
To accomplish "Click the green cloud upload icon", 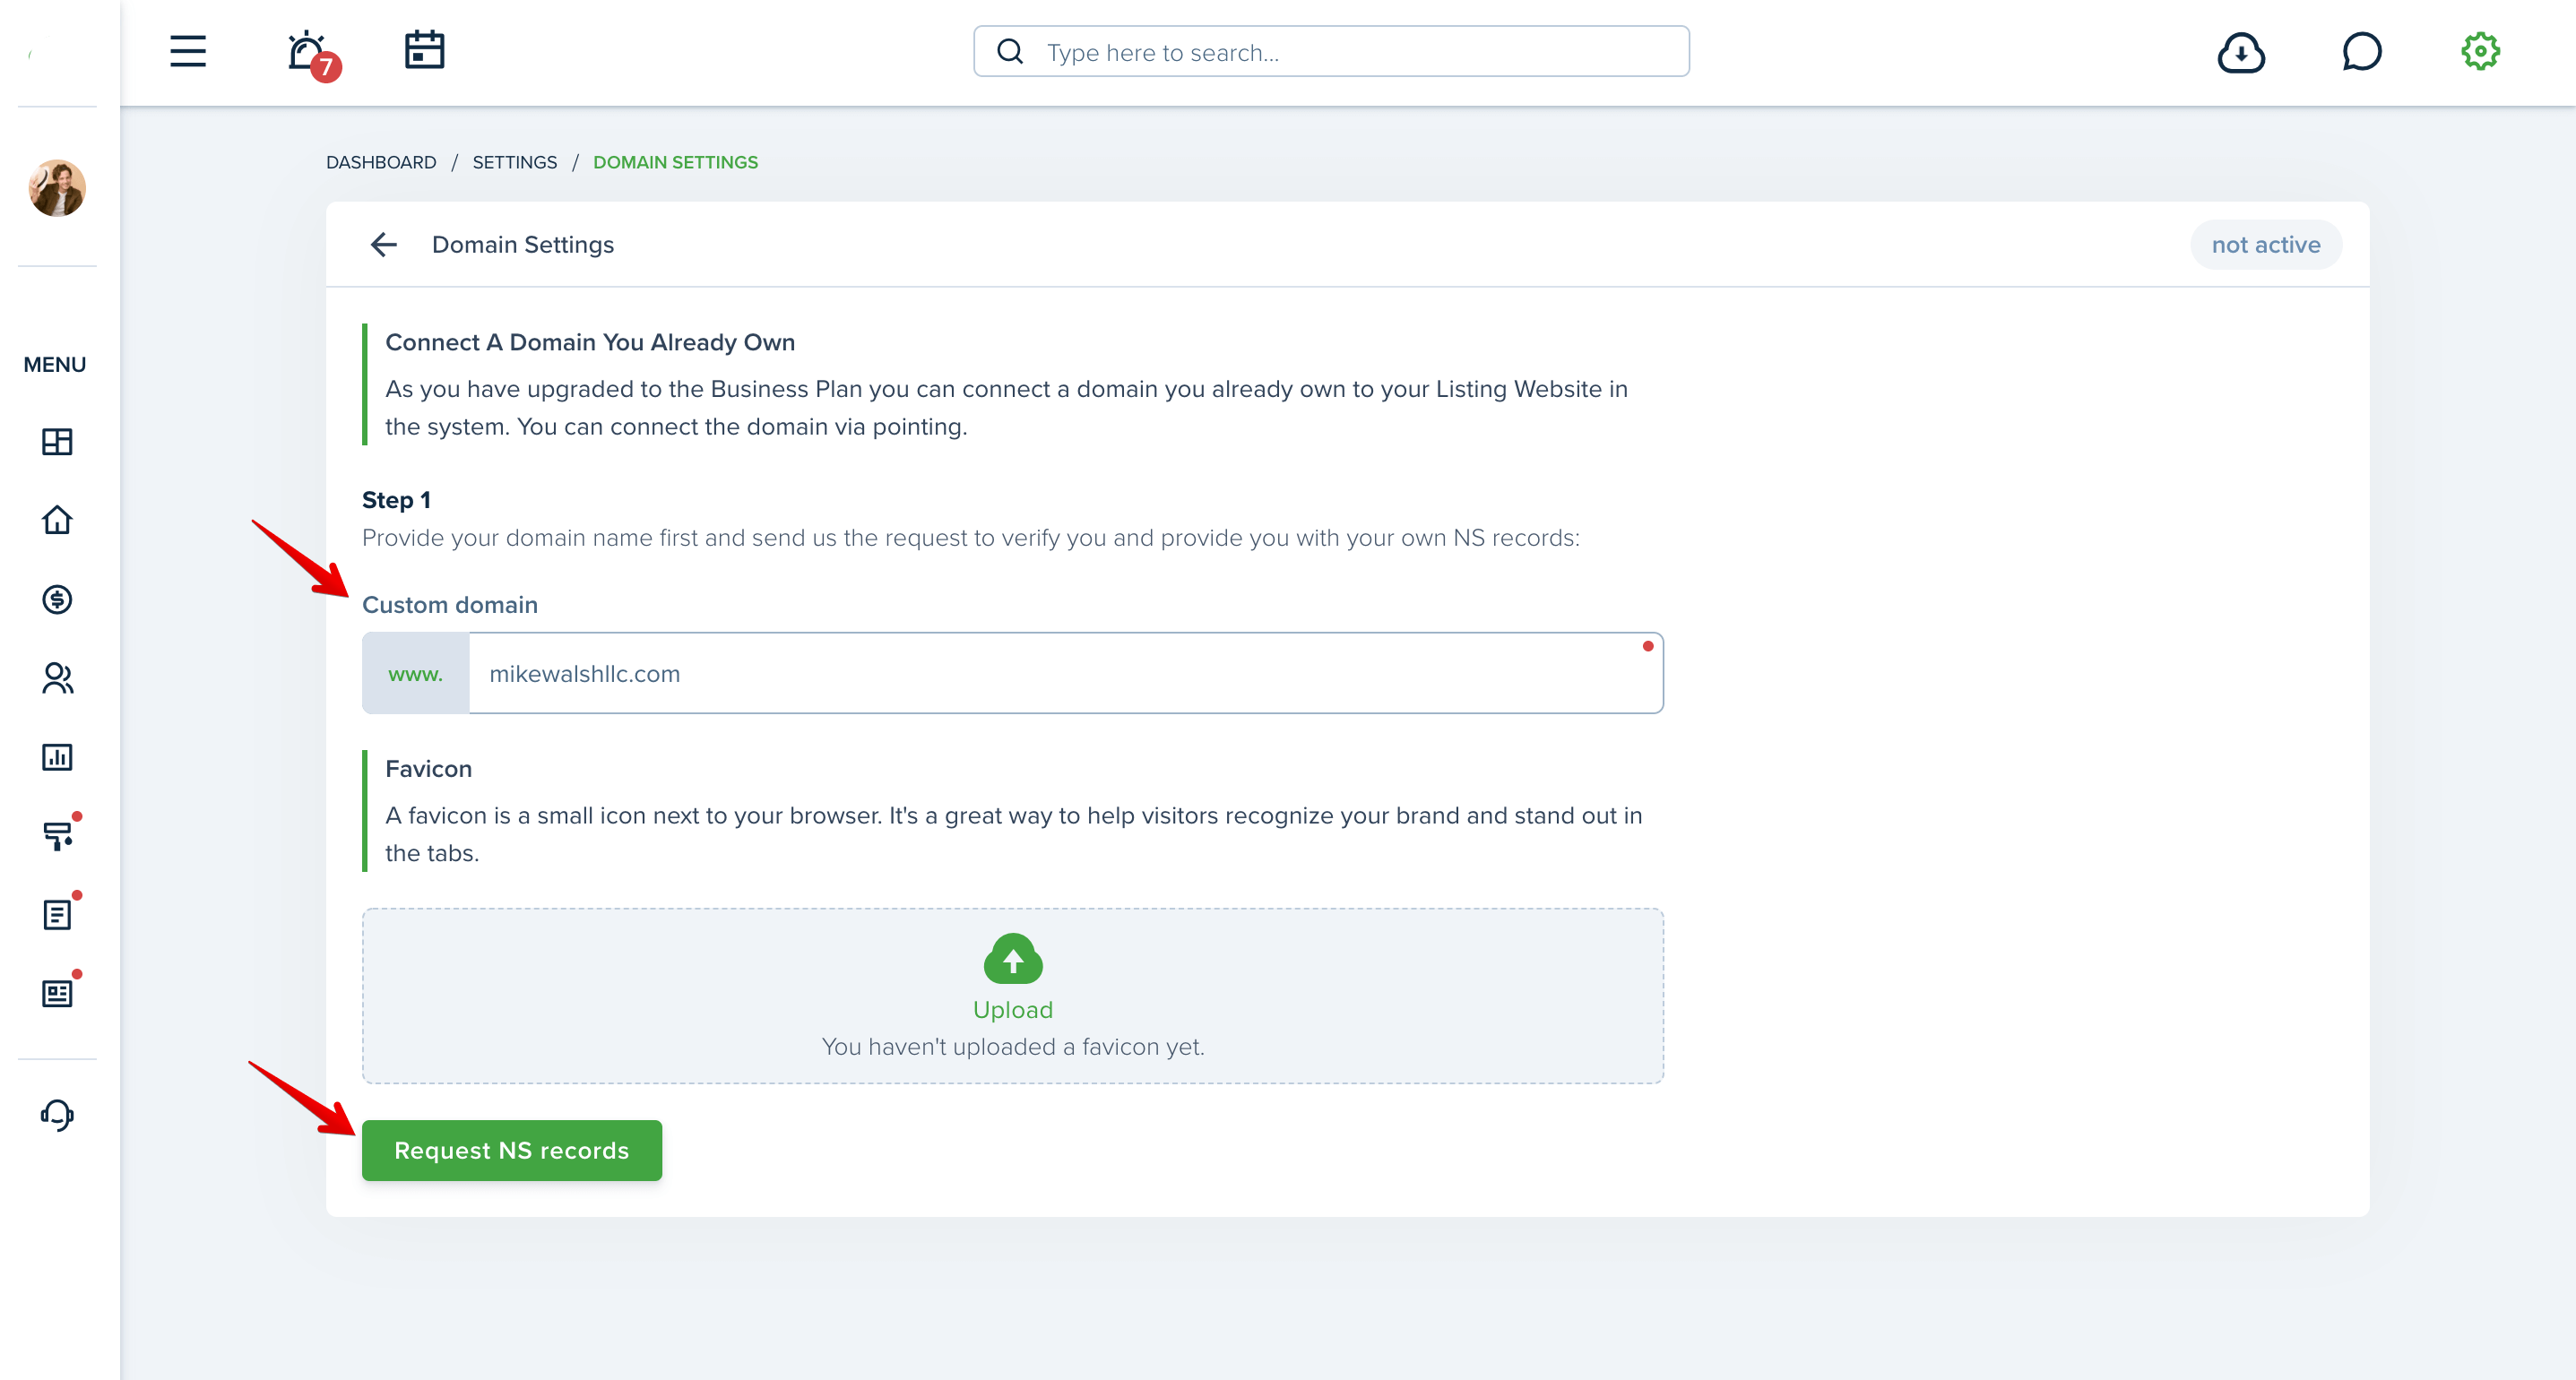I will point(1013,958).
